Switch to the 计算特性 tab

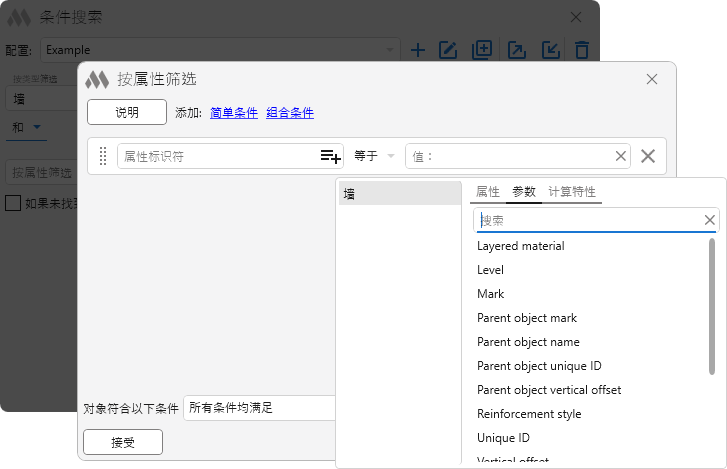pos(572,192)
